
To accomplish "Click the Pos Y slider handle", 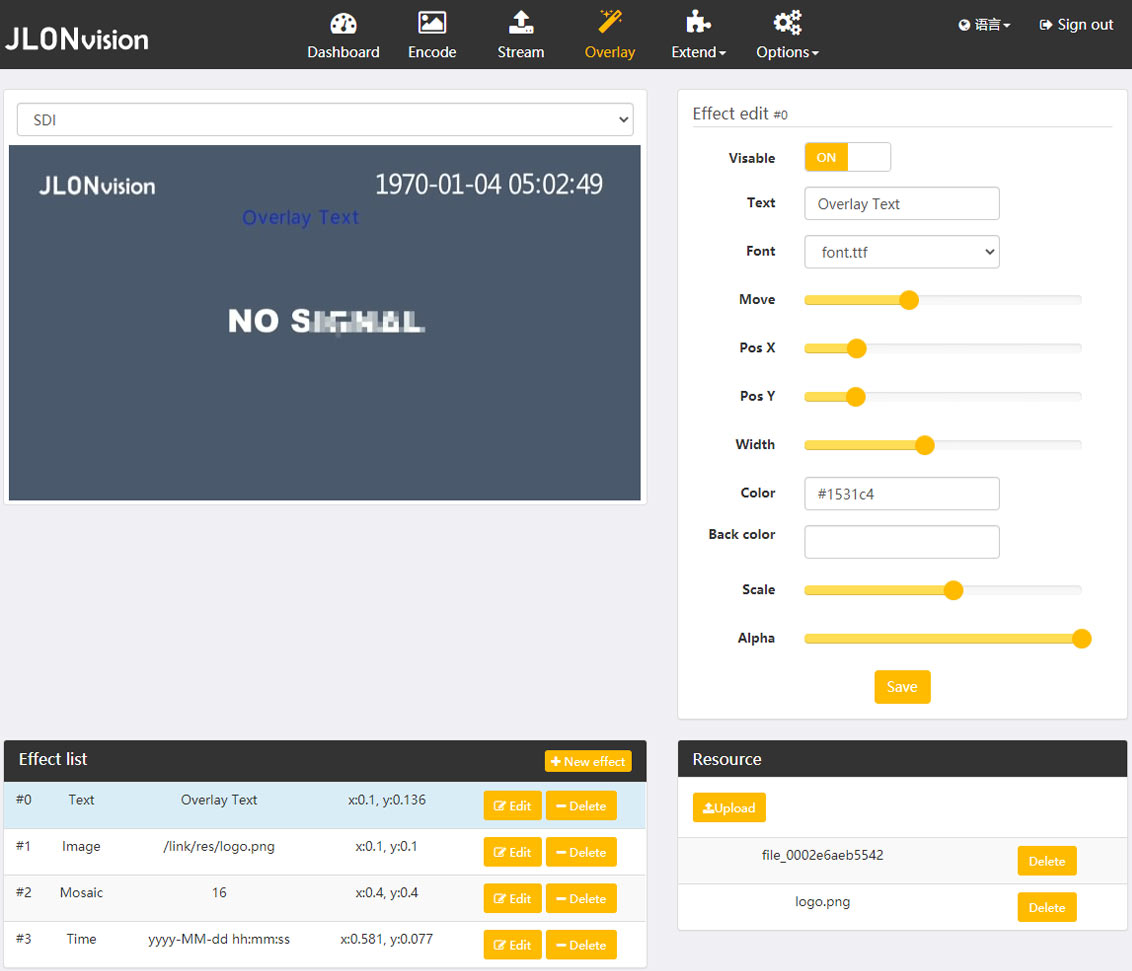I will pyautogui.click(x=855, y=396).
